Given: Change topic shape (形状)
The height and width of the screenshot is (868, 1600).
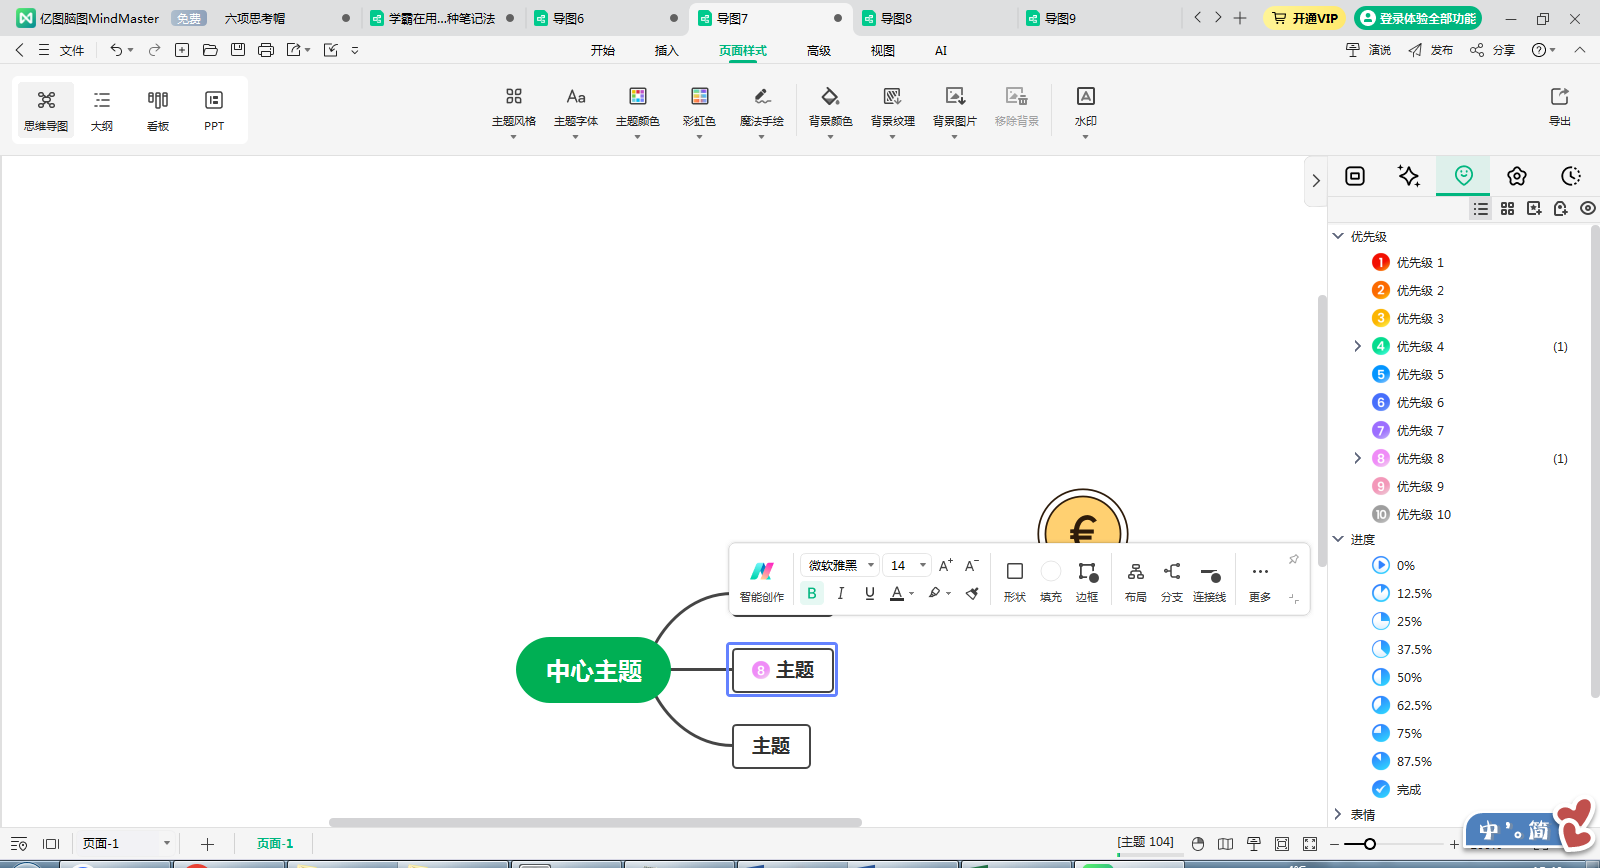Looking at the screenshot, I should pyautogui.click(x=1014, y=580).
